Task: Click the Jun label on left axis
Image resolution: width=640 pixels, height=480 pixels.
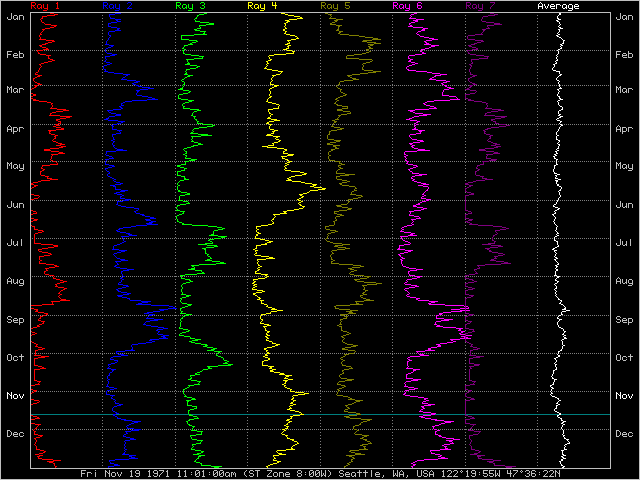Action: click(x=15, y=205)
